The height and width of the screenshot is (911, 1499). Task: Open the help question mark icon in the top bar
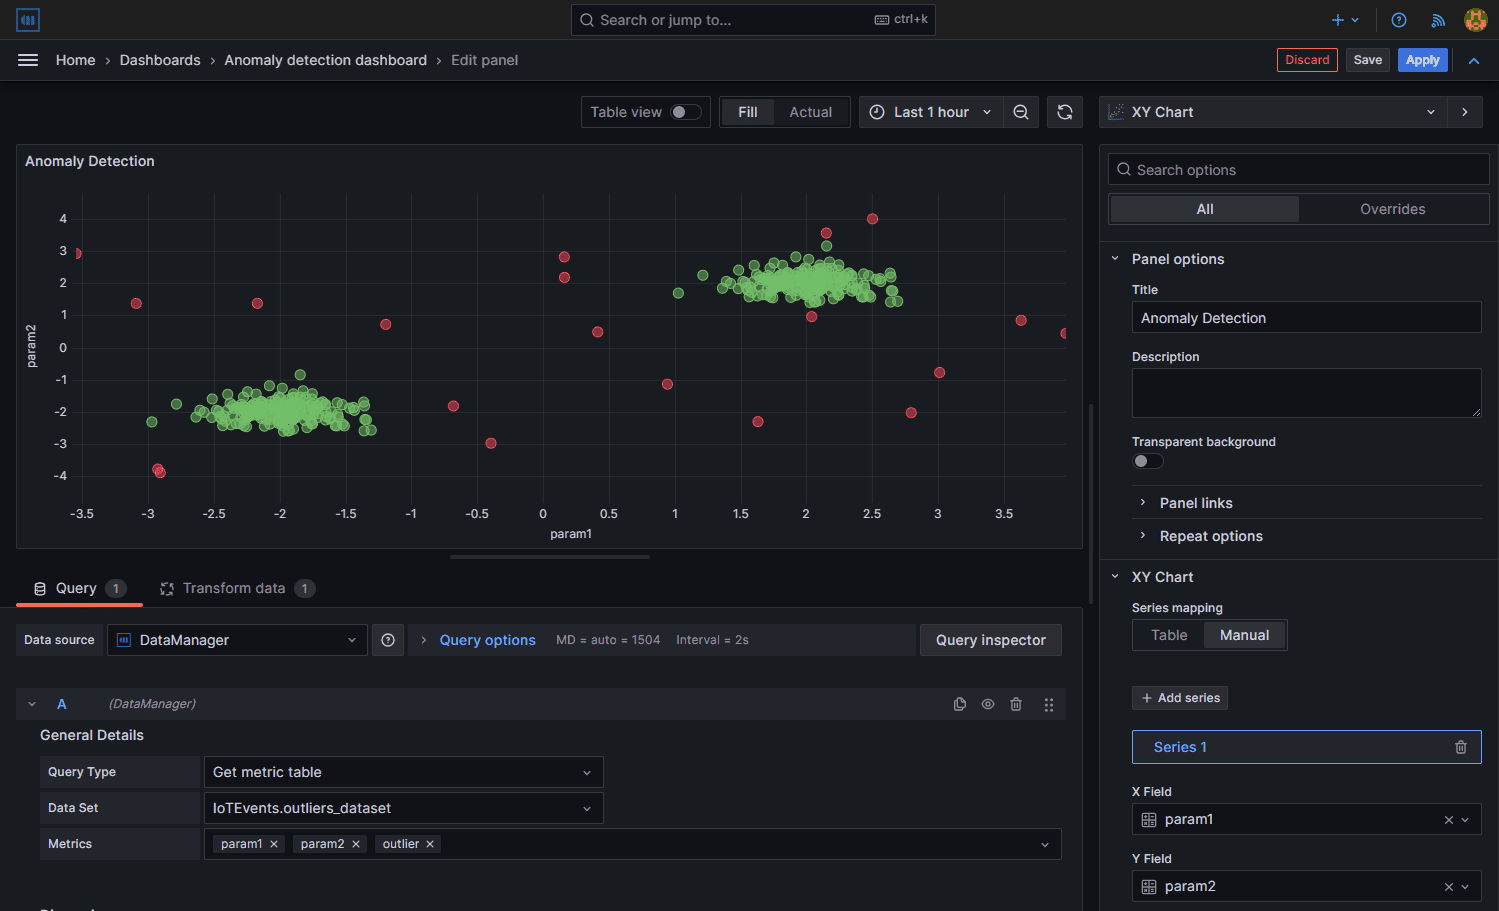coord(1398,20)
